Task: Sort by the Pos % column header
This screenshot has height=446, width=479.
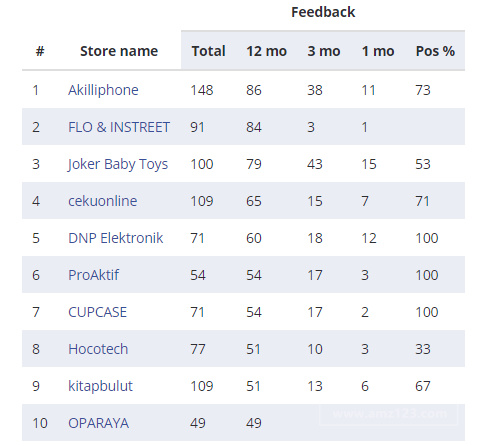Action: [435, 51]
